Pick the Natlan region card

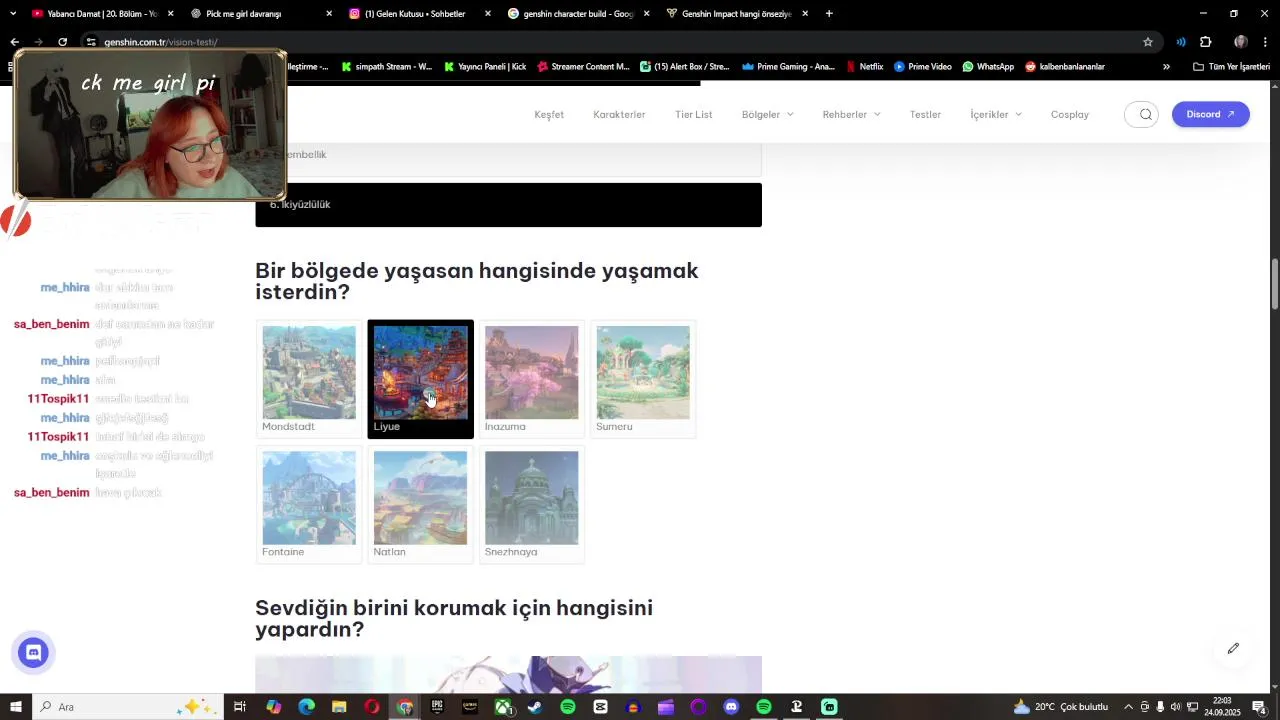click(420, 505)
